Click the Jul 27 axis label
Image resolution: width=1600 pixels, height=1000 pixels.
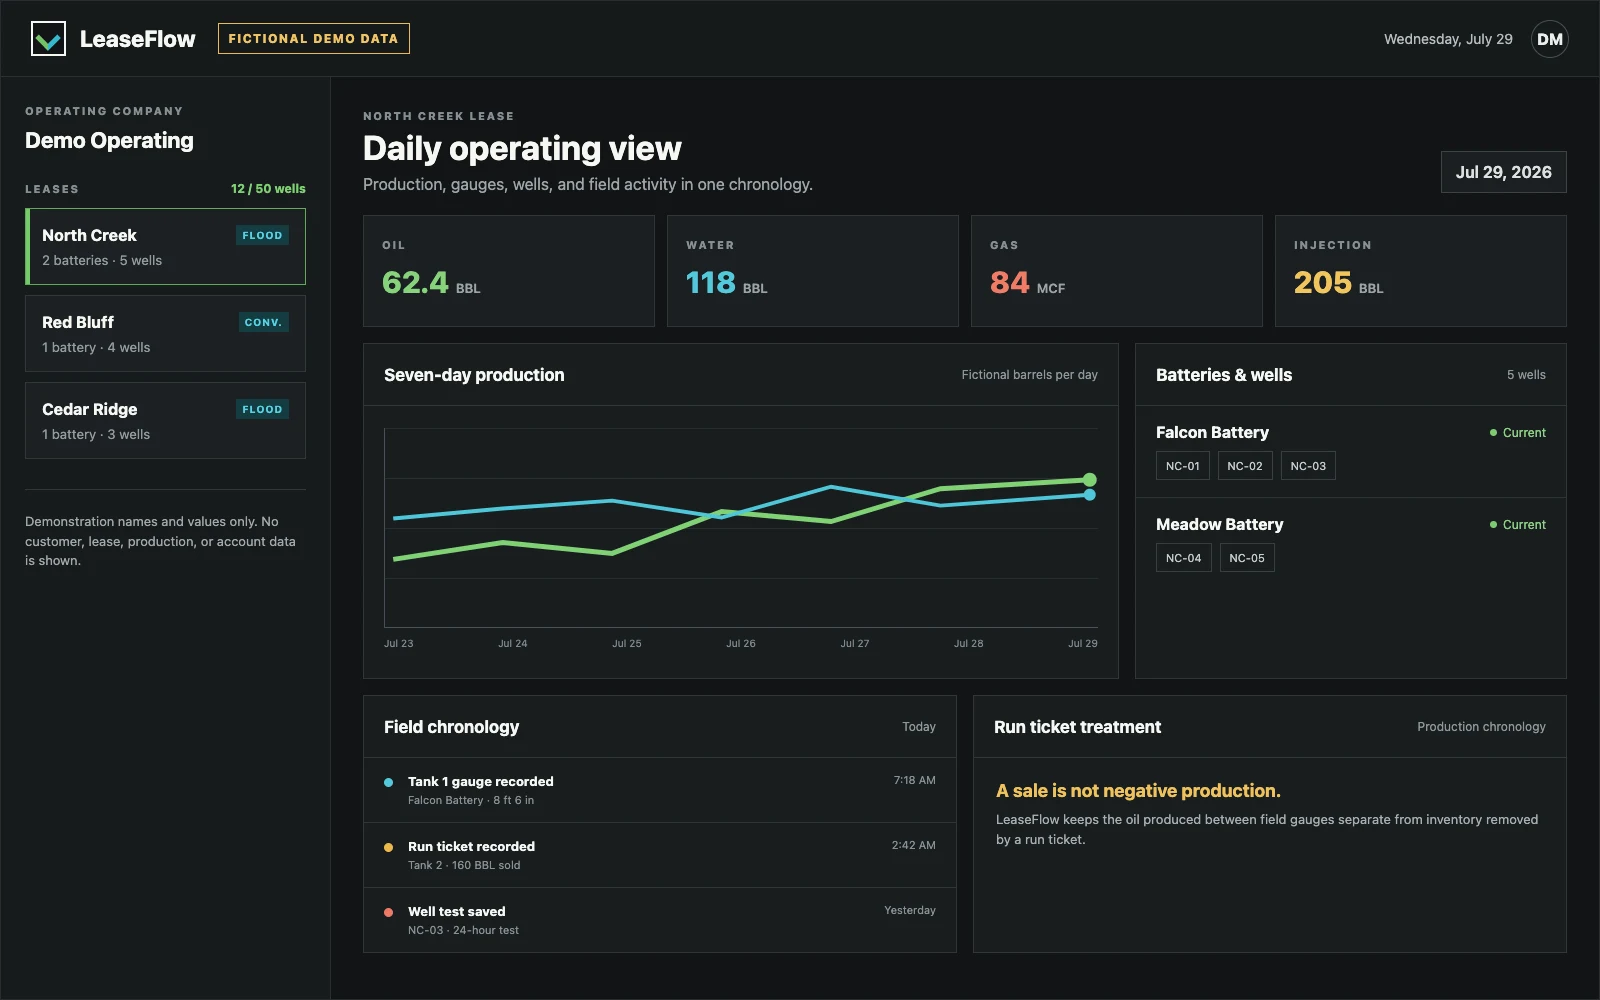tap(855, 644)
